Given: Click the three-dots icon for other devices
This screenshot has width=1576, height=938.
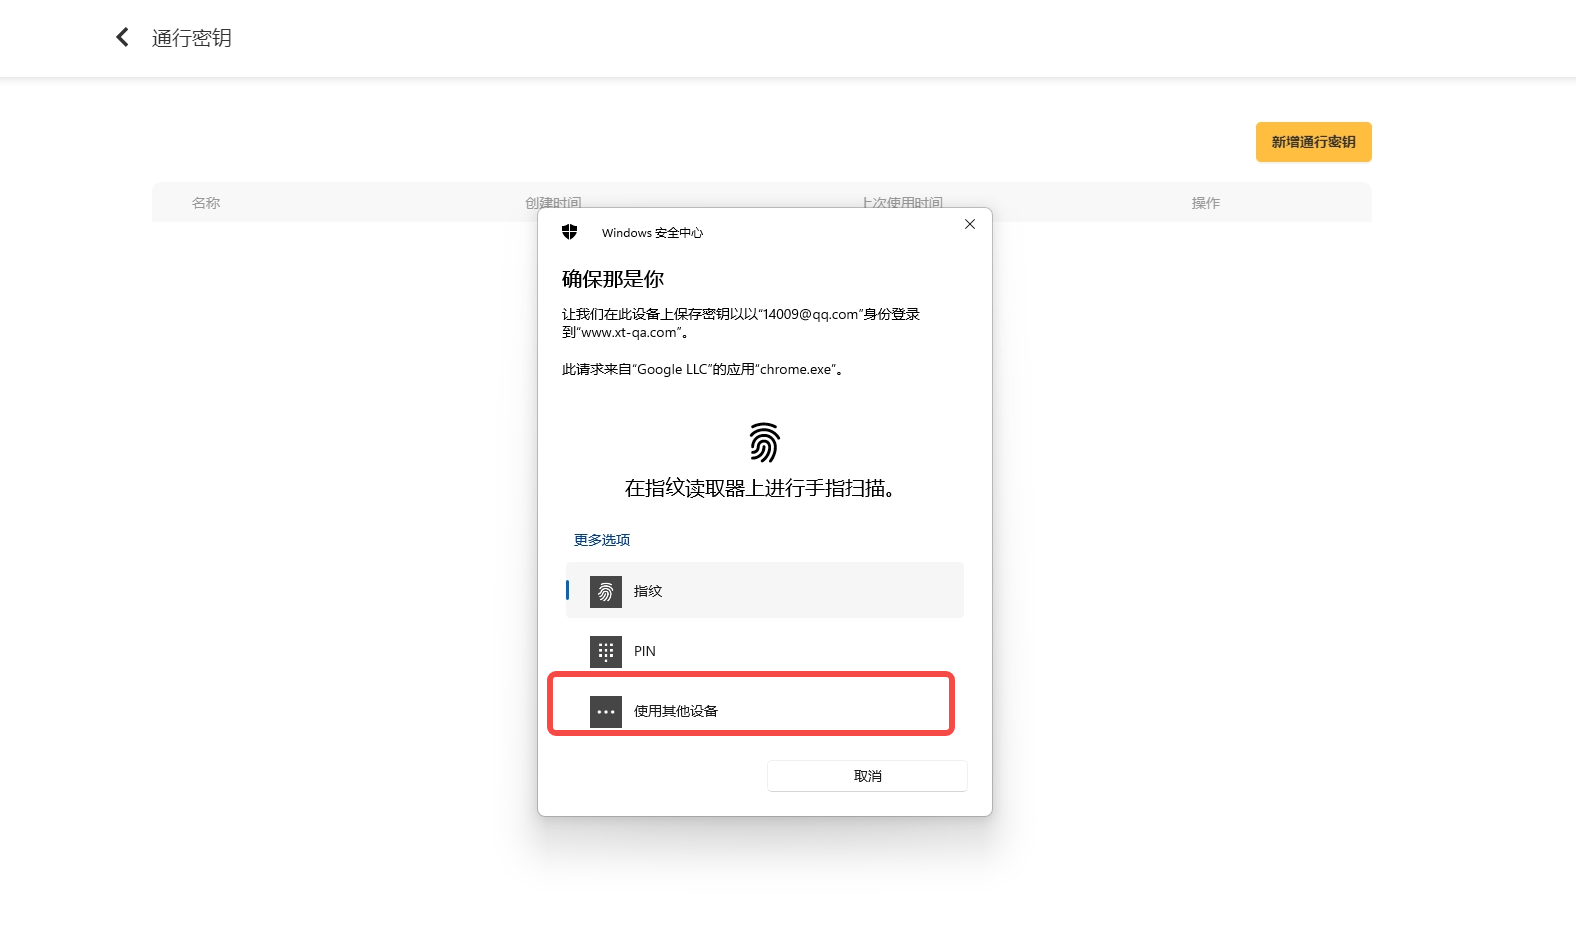Looking at the screenshot, I should [606, 712].
